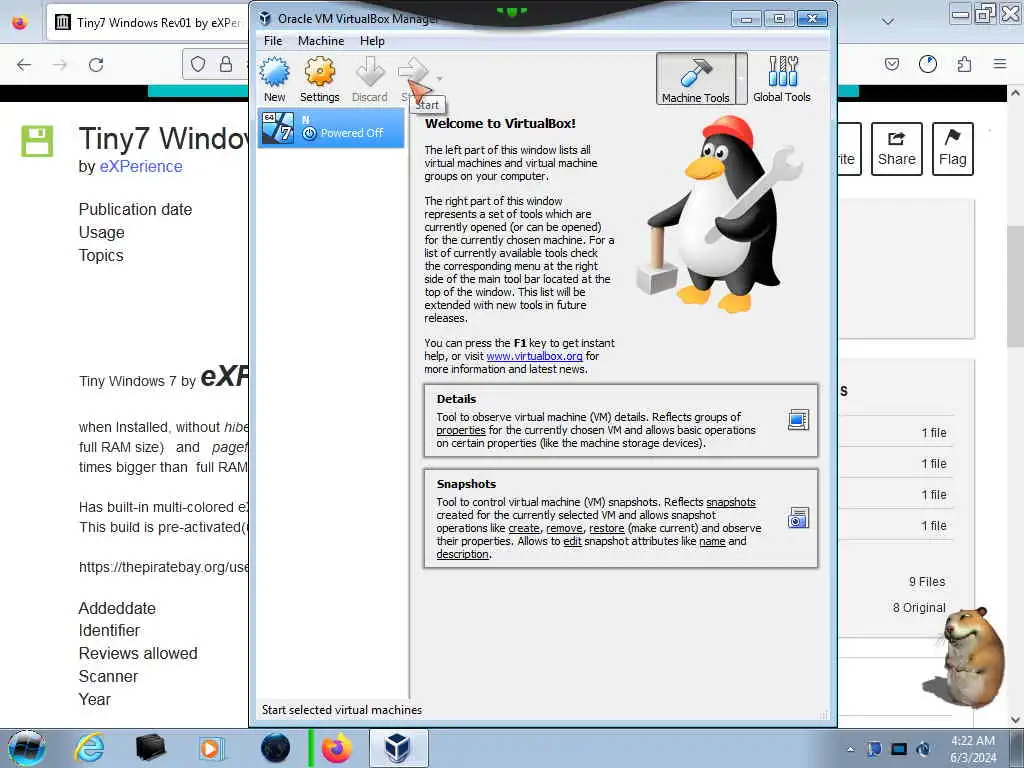Click the description link in Snapshots
The height and width of the screenshot is (768, 1024).
point(462,554)
